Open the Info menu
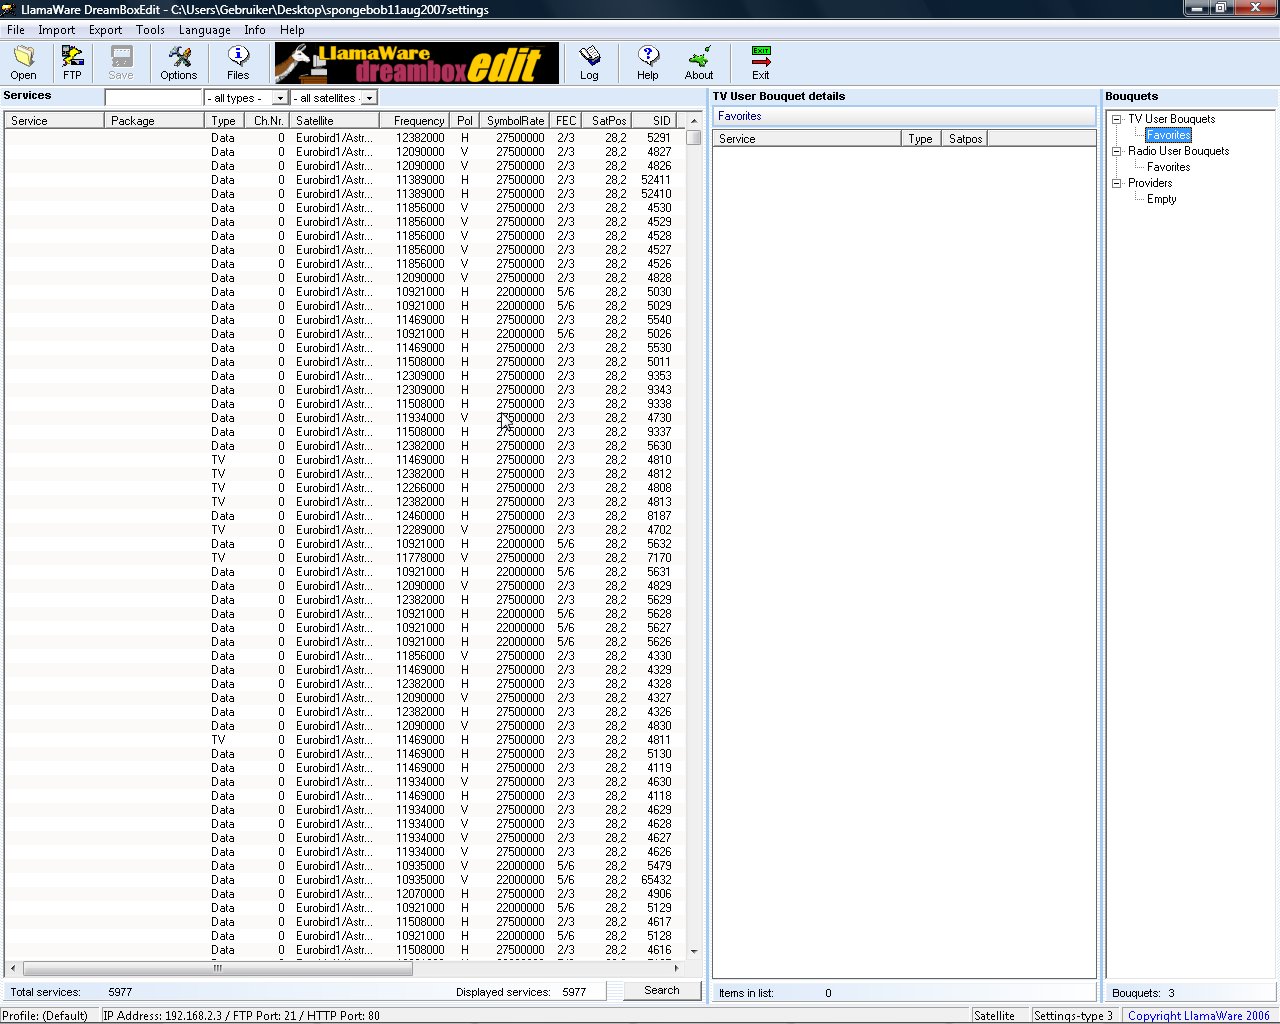Image resolution: width=1280 pixels, height=1024 pixels. click(x=255, y=30)
